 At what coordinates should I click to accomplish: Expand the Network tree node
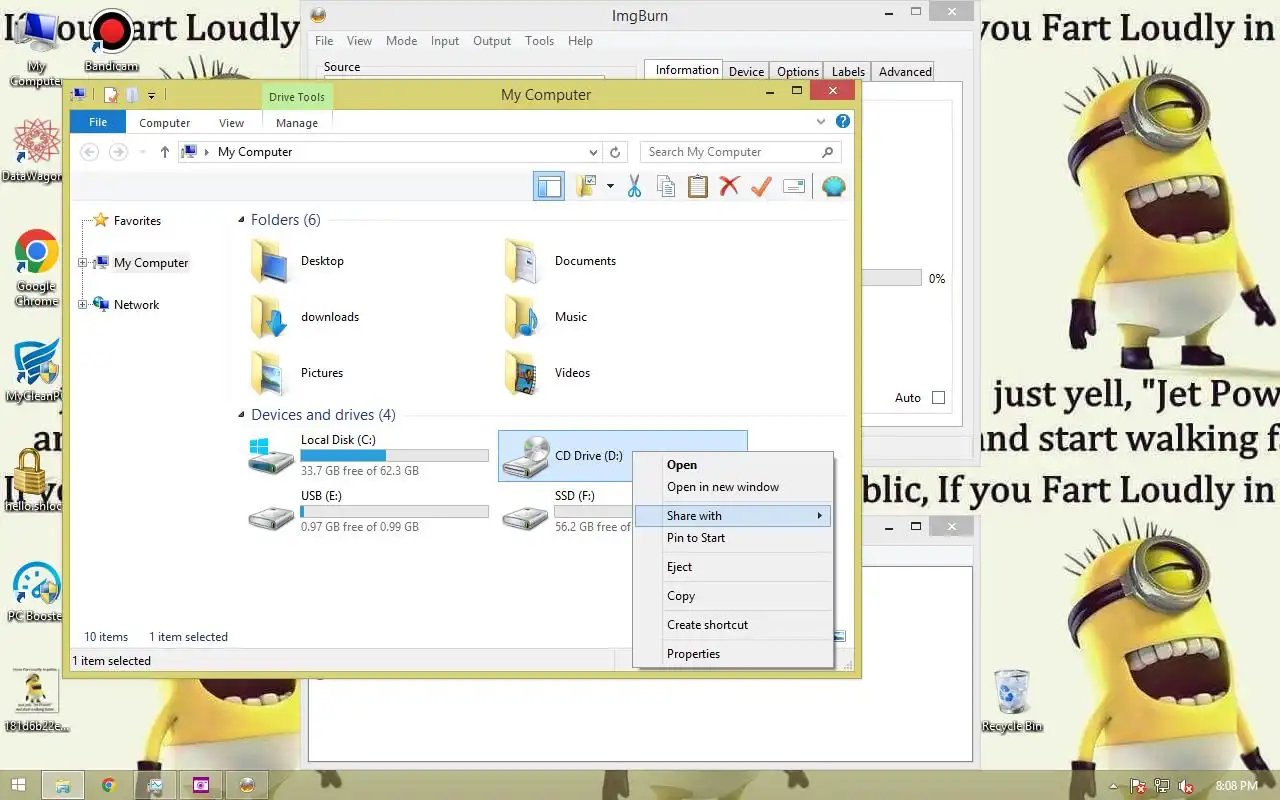click(82, 305)
